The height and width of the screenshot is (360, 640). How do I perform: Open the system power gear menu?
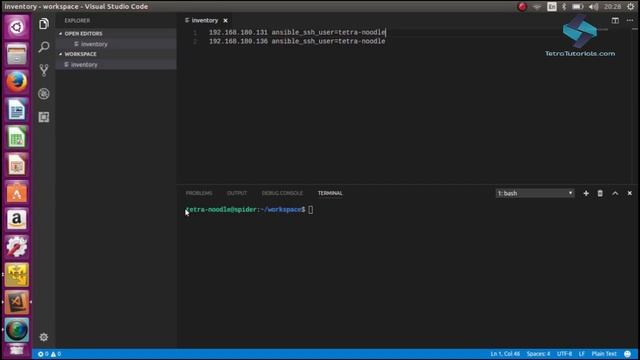[x=631, y=7]
